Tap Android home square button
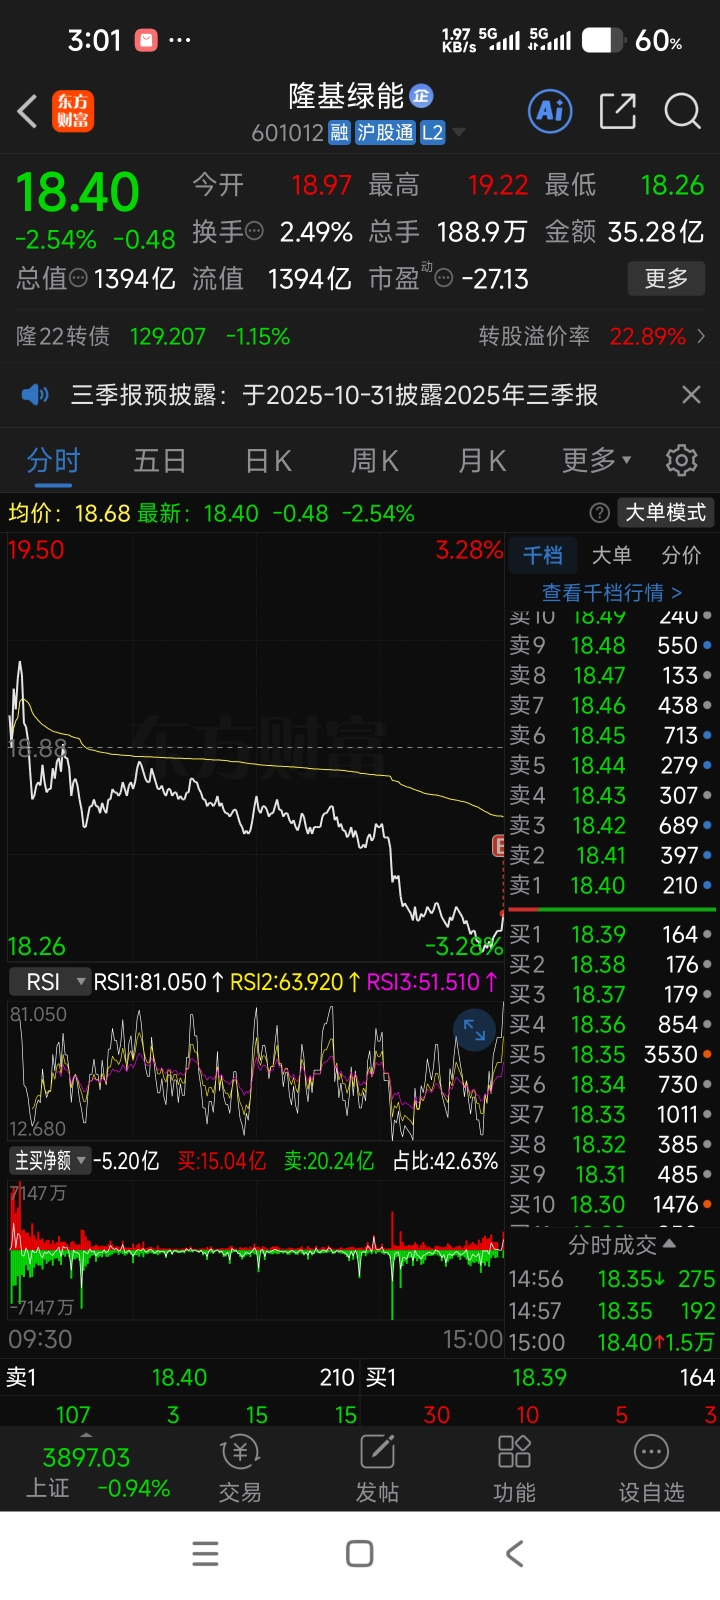The image size is (720, 1600). click(x=360, y=1553)
